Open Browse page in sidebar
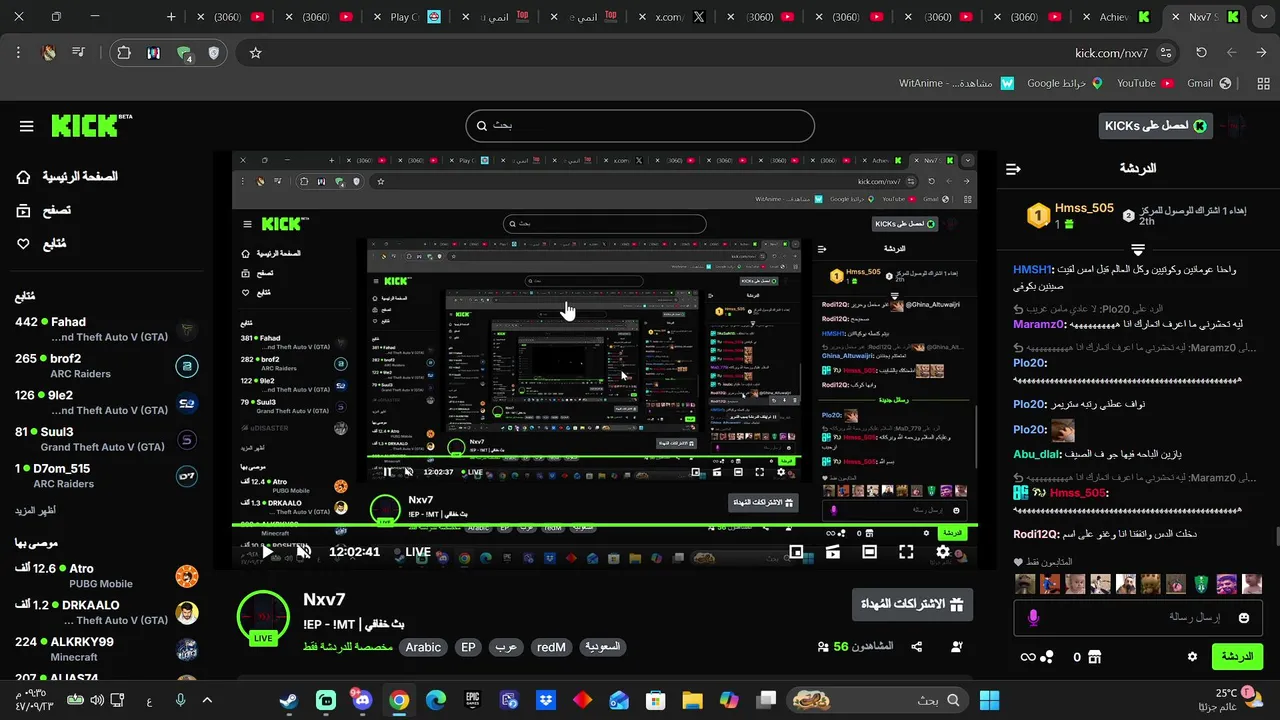Screen dimensions: 1280x720 pyautogui.click(x=45, y=210)
